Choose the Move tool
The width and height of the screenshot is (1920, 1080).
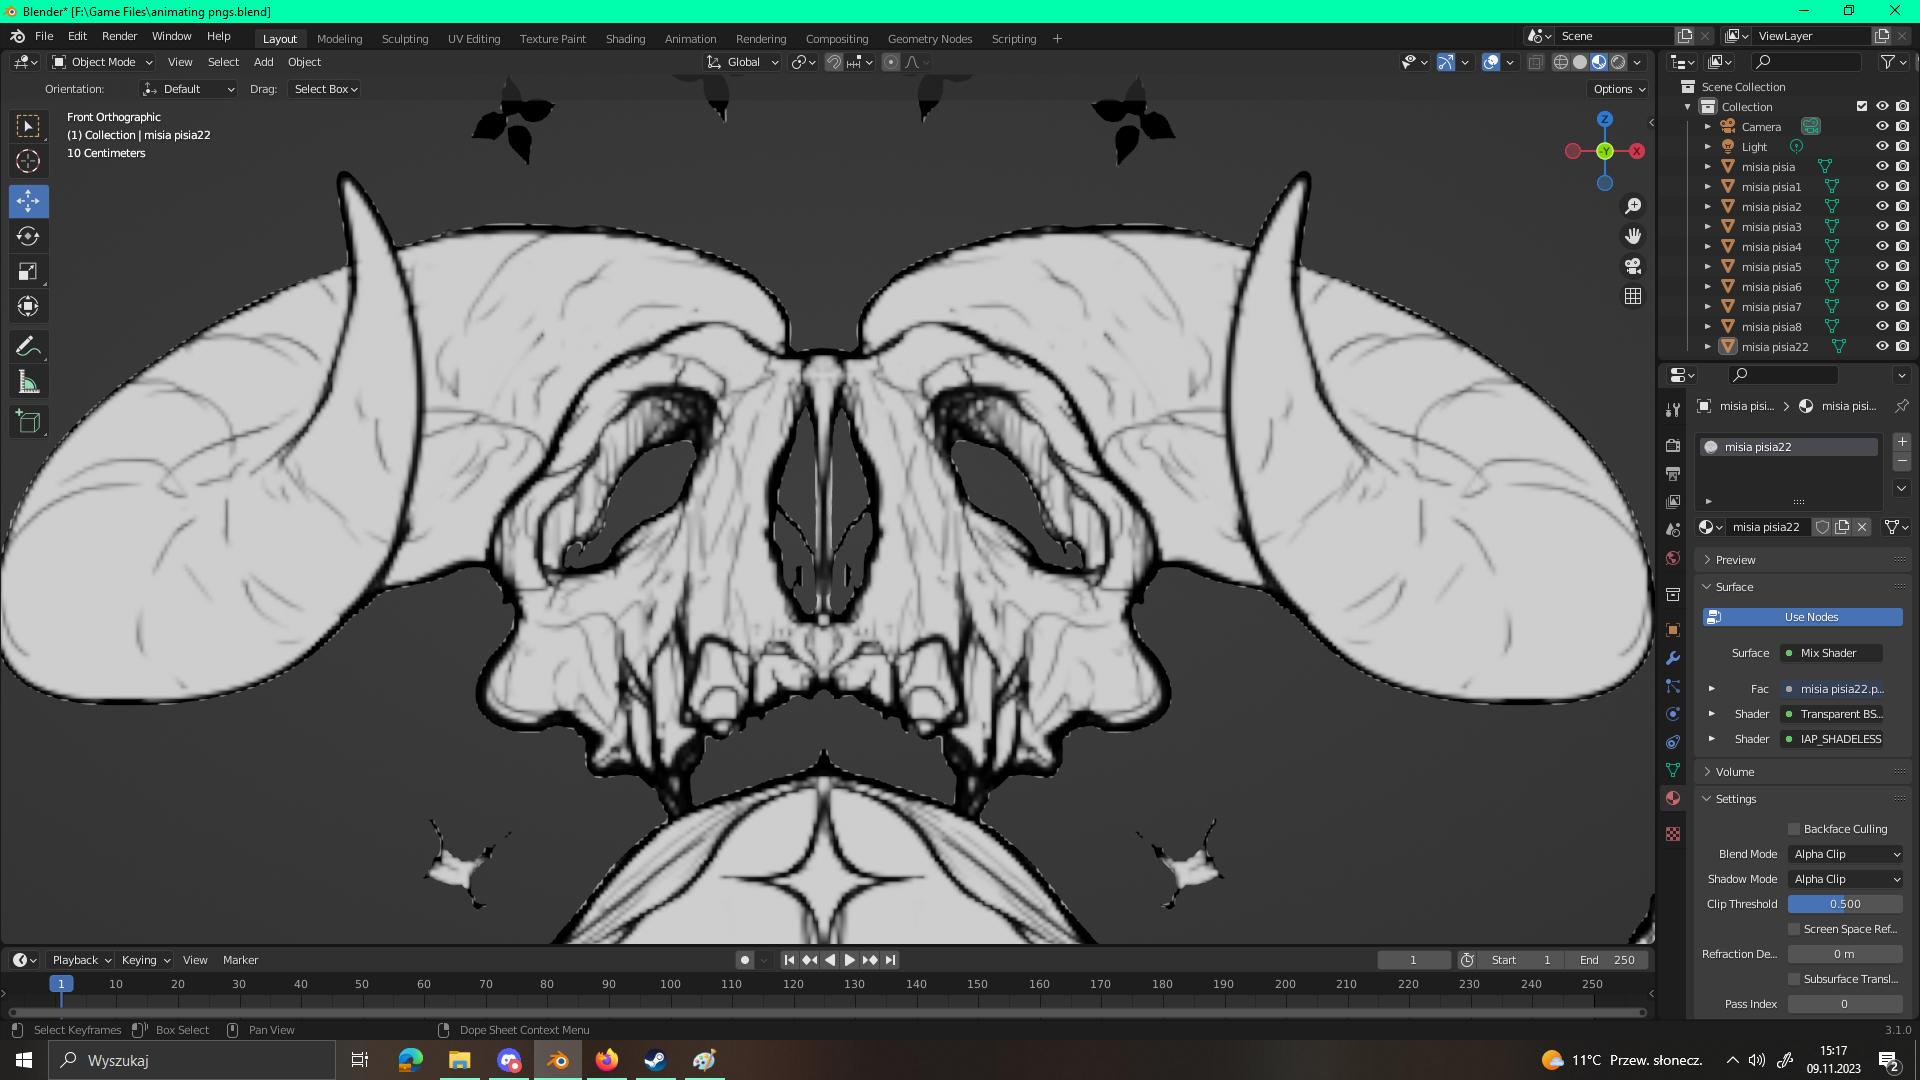[28, 201]
